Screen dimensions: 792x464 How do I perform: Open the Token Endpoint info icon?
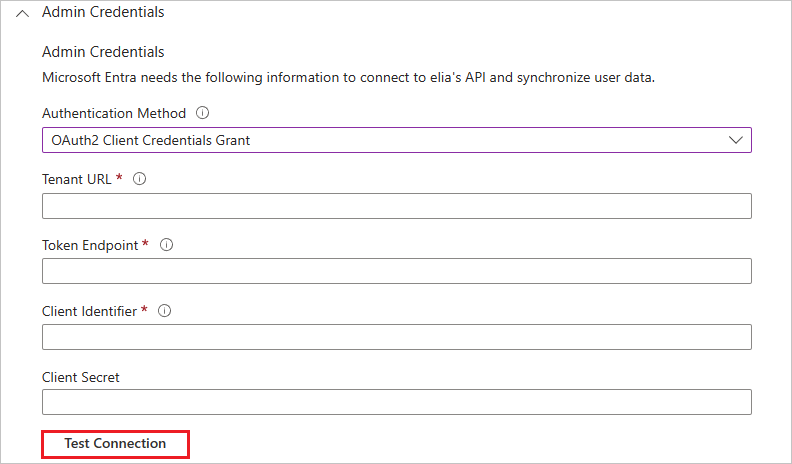166,245
